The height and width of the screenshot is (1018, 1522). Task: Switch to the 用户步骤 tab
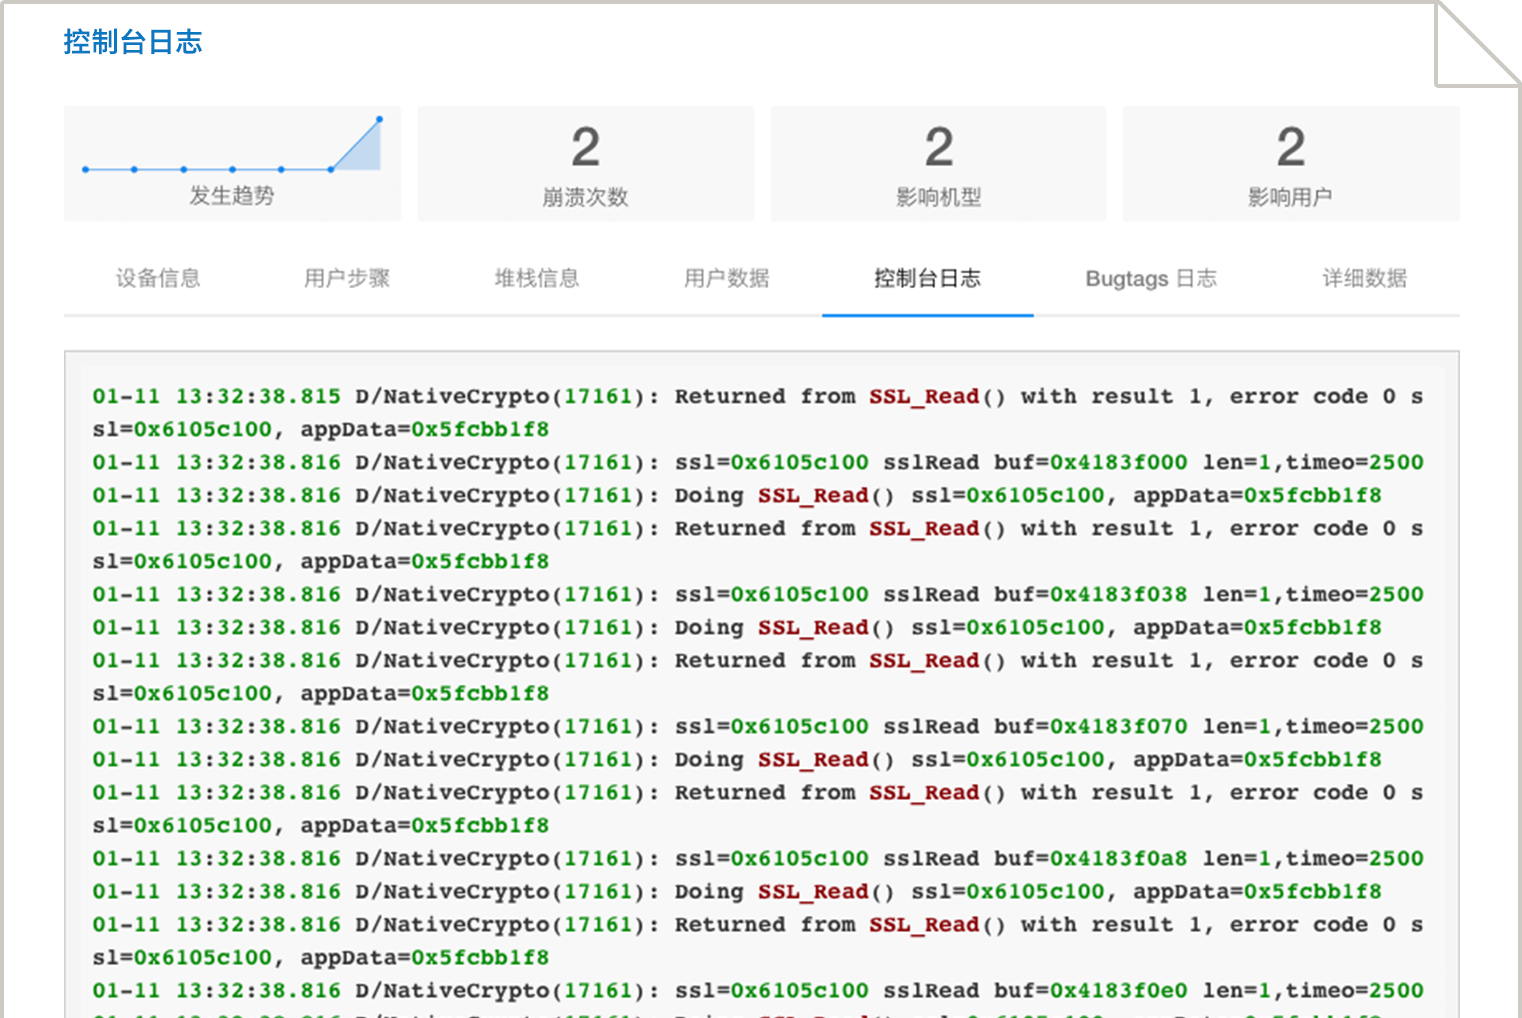tap(347, 278)
